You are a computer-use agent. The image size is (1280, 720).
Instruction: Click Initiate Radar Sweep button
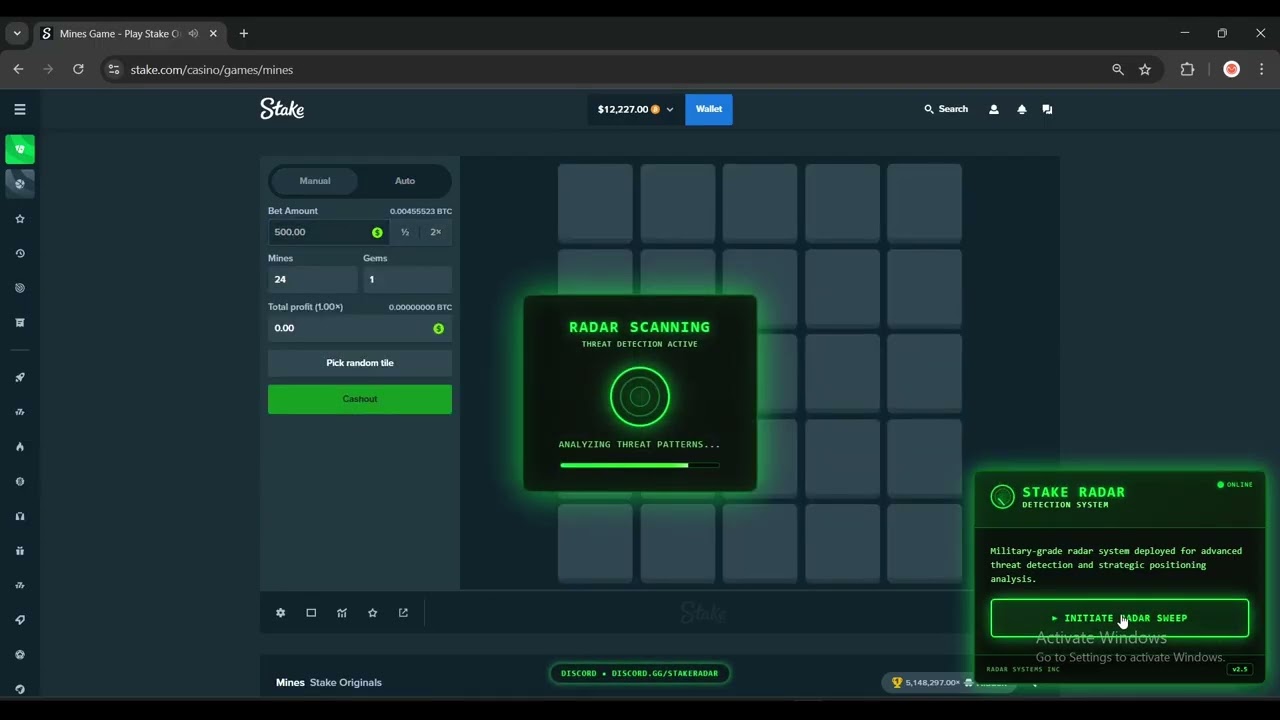(1120, 618)
